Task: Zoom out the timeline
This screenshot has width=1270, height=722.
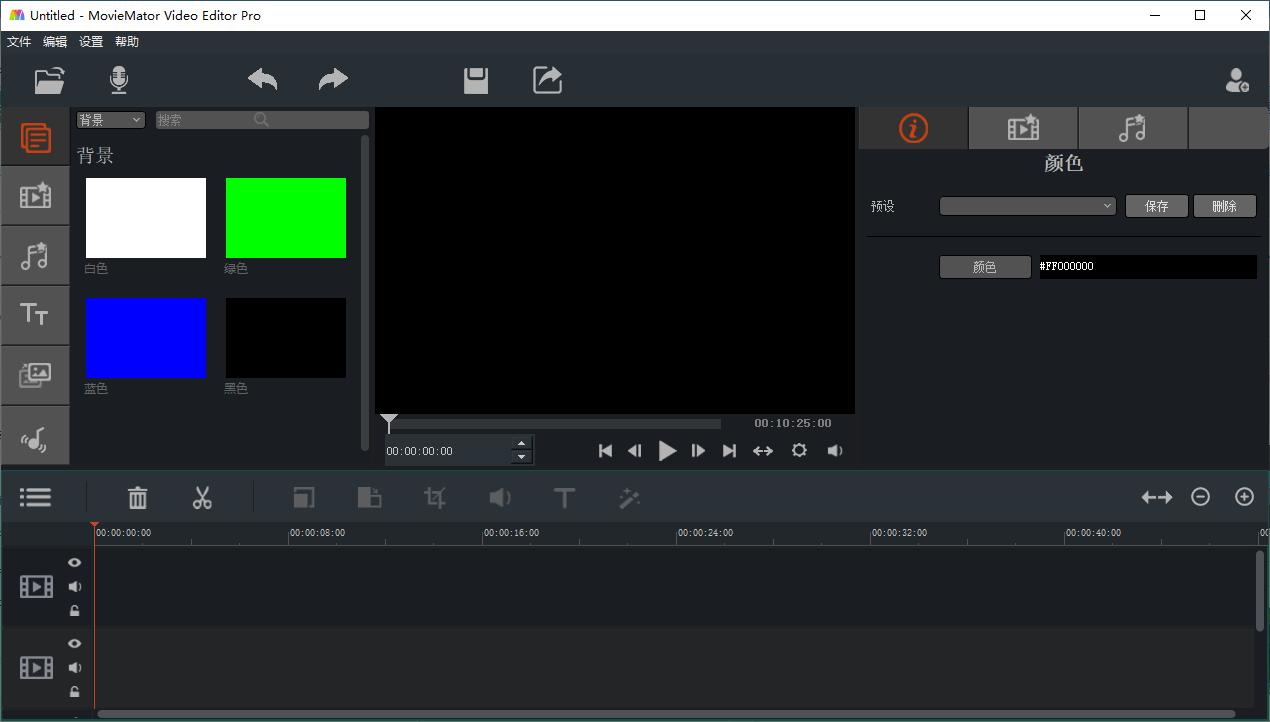Action: 1201,497
